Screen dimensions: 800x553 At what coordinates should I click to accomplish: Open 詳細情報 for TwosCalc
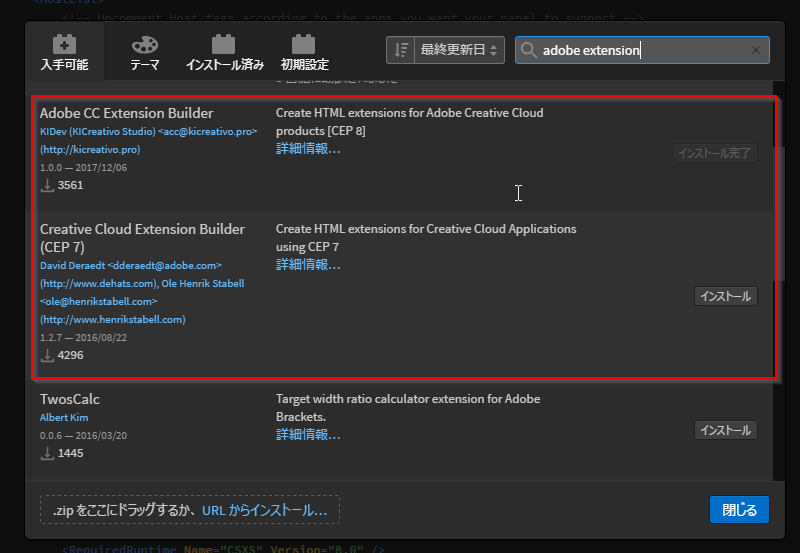coord(308,435)
